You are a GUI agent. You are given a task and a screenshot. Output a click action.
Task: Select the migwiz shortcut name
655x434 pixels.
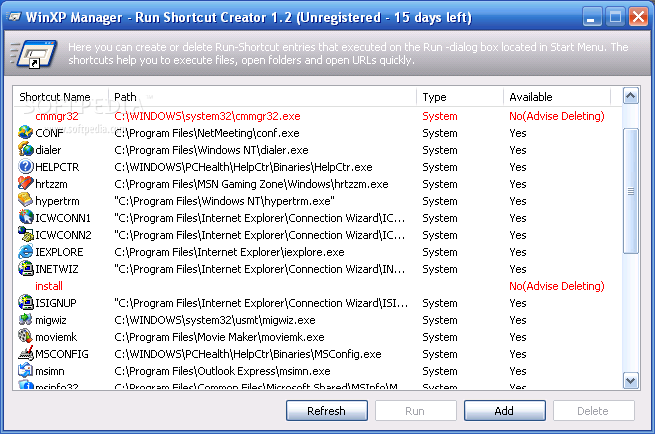(51, 320)
